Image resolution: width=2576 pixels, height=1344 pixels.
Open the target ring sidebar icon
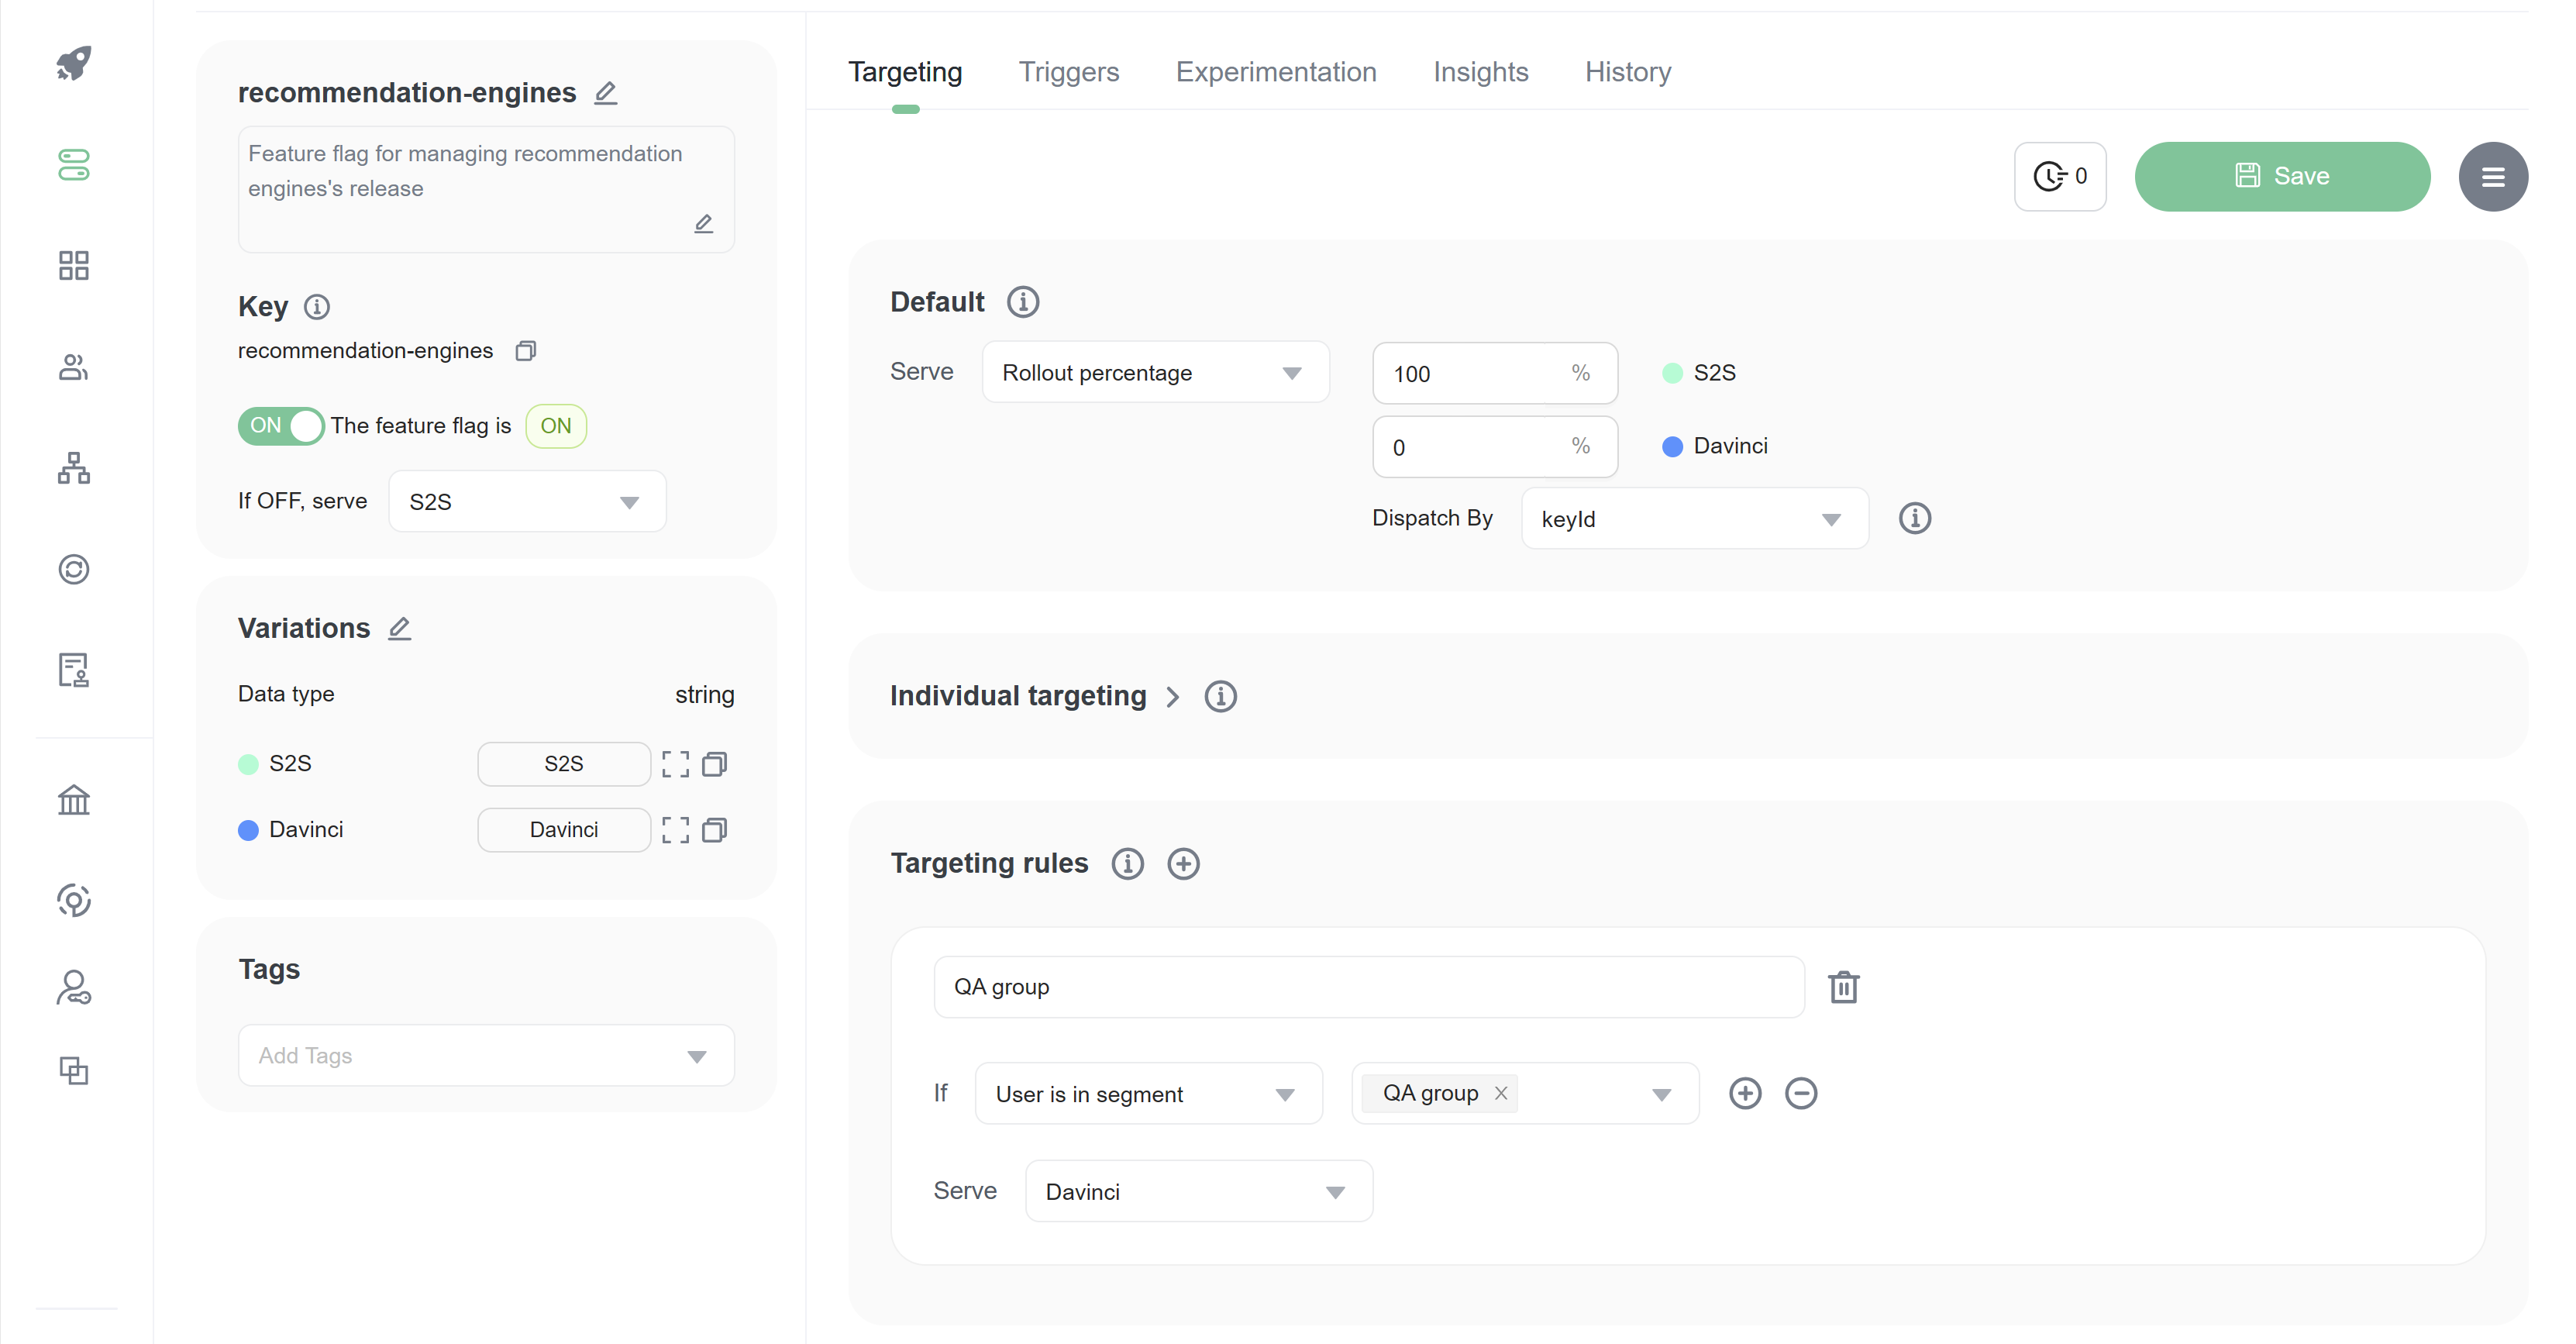coord(73,900)
